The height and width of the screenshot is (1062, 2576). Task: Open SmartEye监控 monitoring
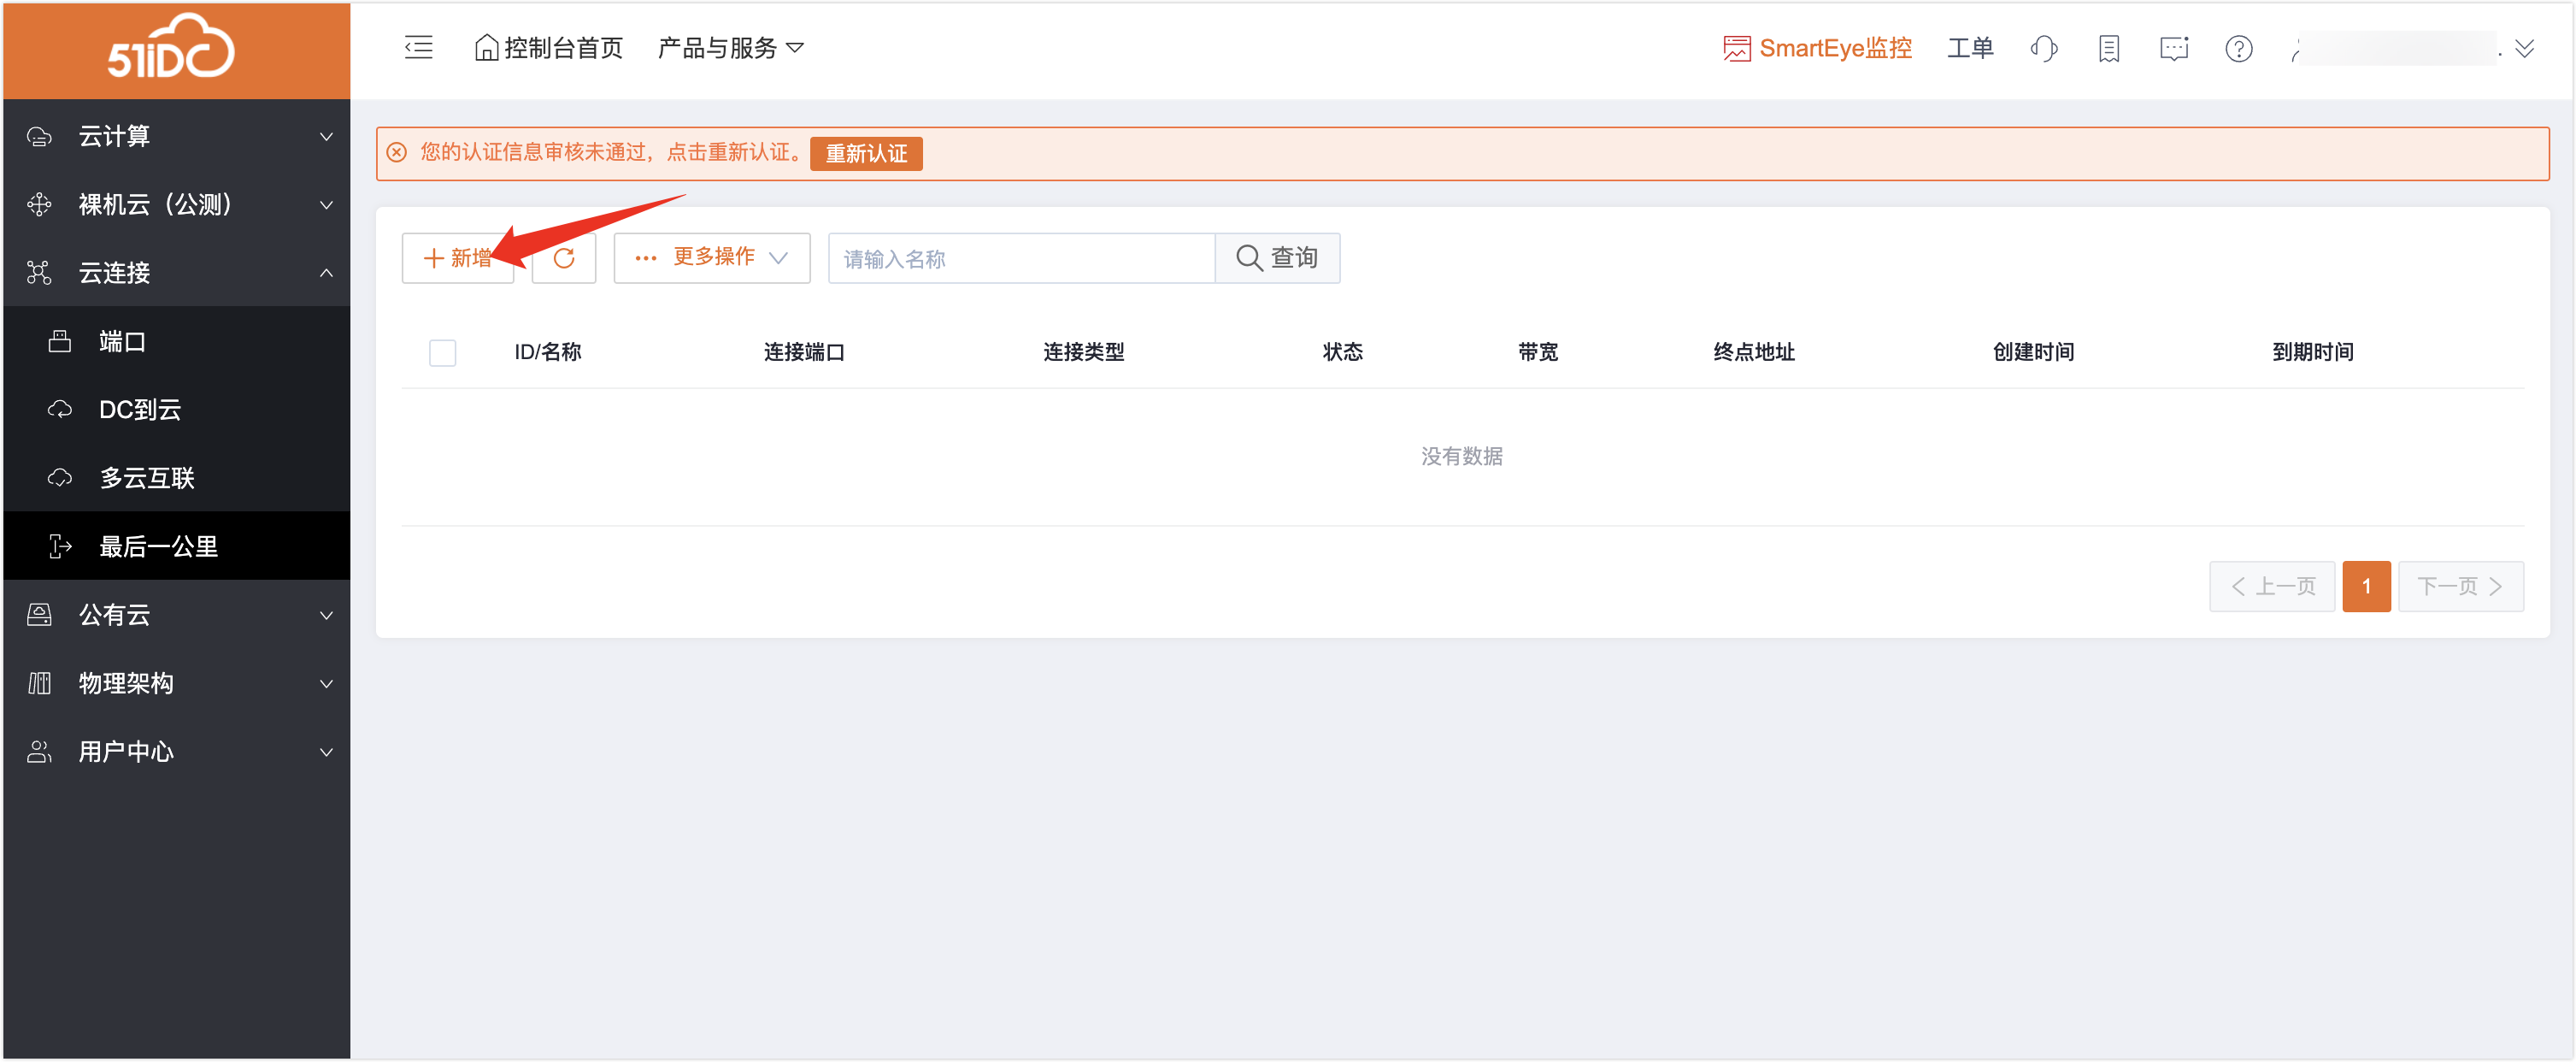coord(1817,48)
